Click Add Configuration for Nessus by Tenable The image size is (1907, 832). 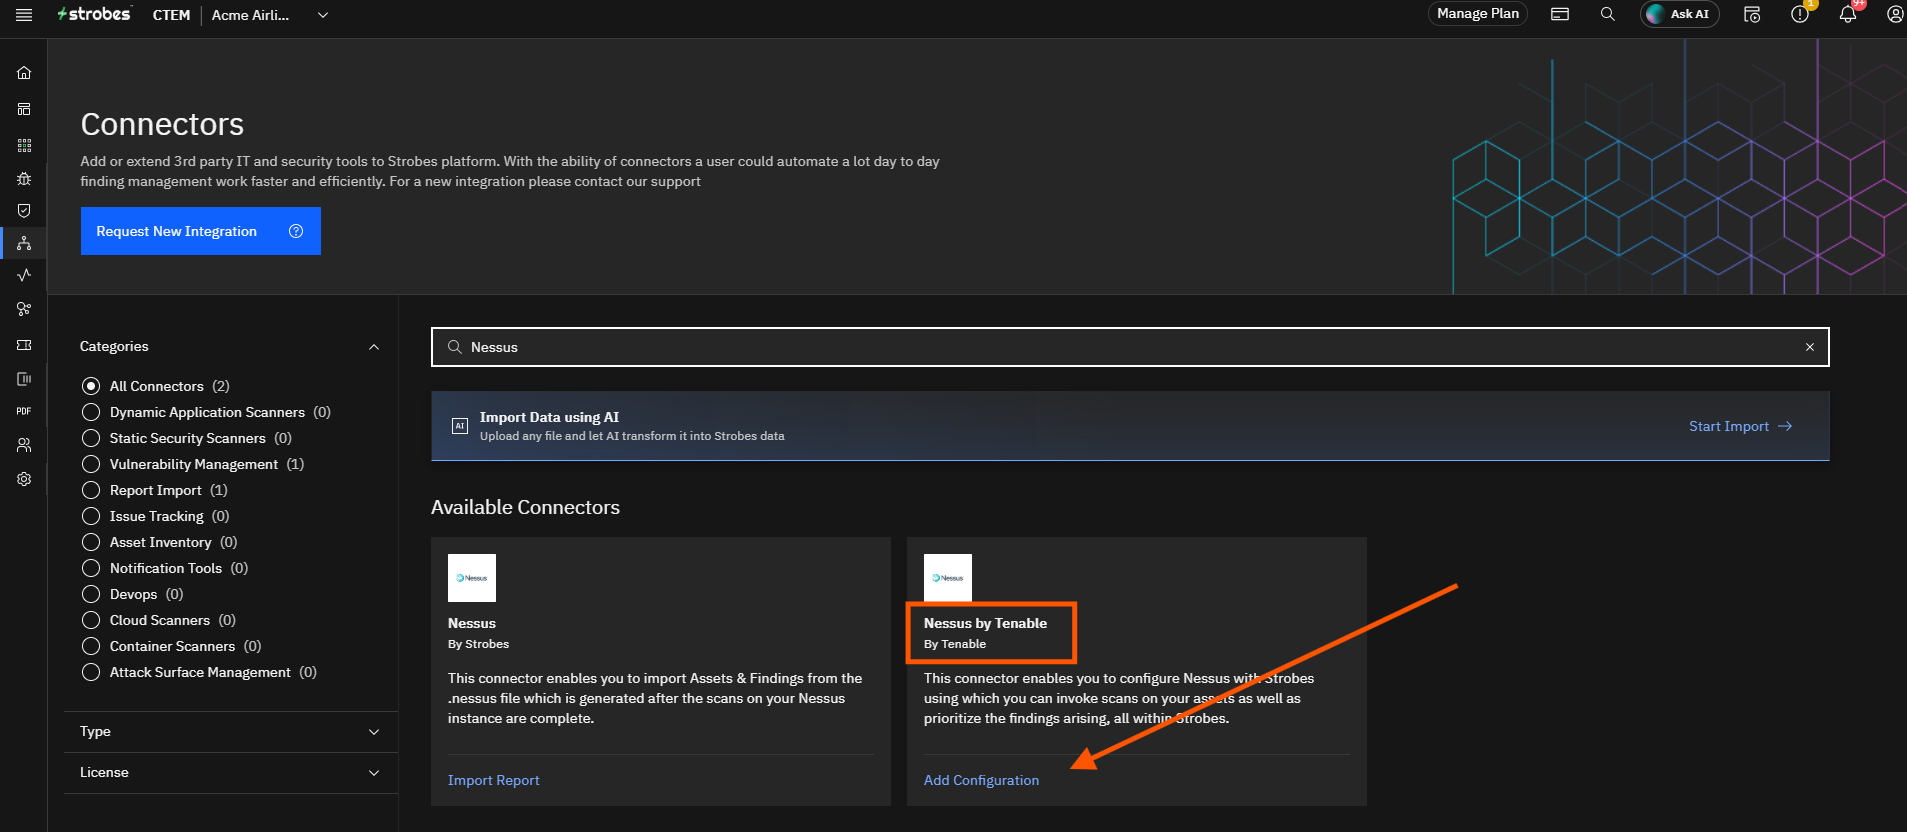pos(981,780)
